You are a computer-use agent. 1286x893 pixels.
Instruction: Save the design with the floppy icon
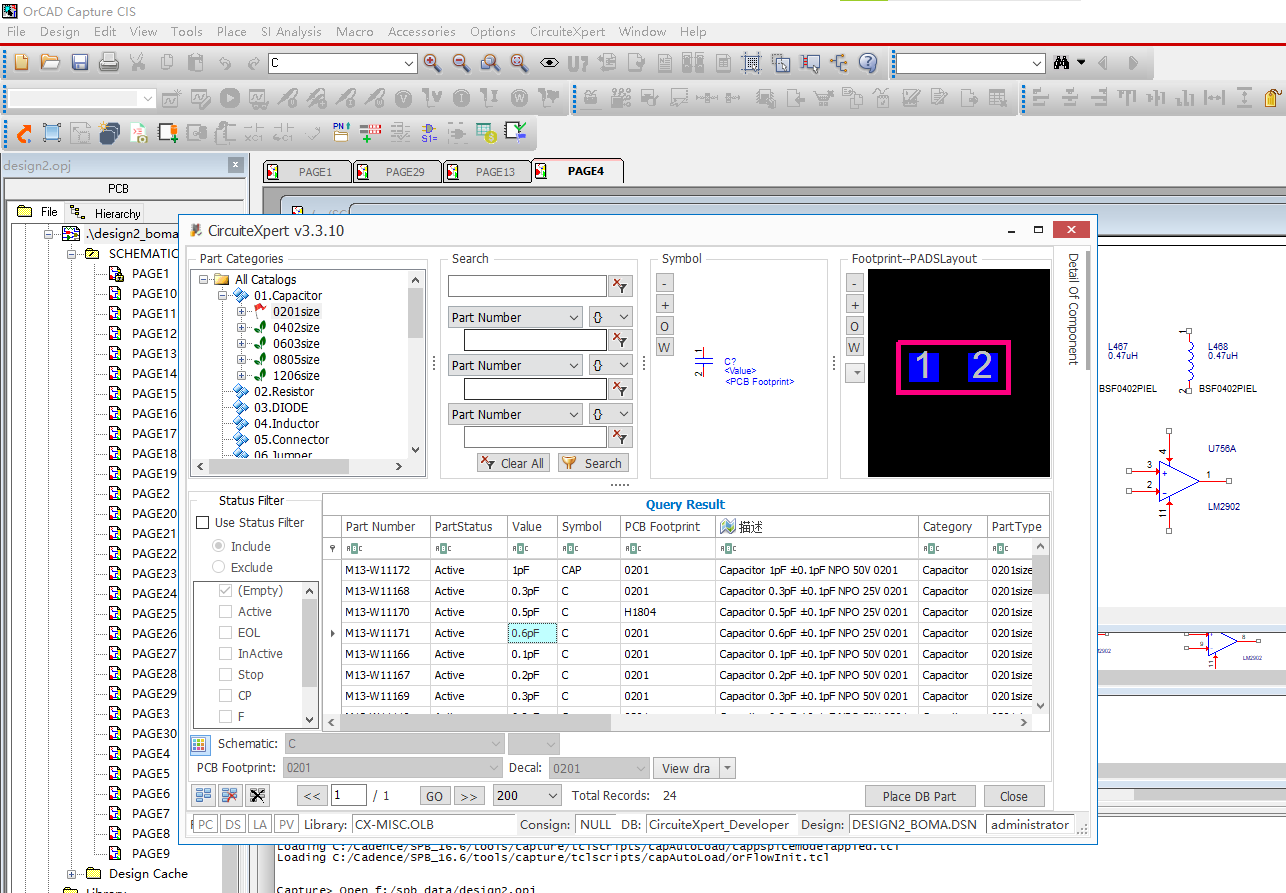pos(80,63)
